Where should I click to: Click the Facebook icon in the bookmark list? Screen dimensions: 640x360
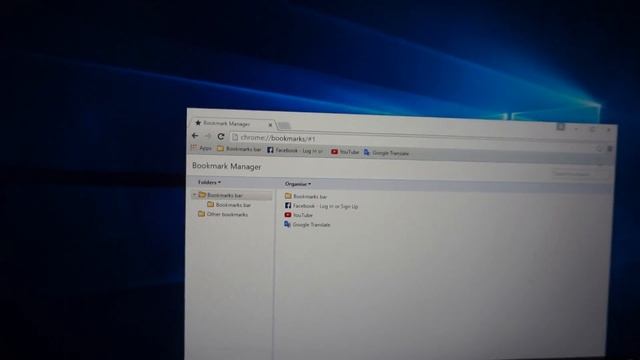click(x=288, y=206)
